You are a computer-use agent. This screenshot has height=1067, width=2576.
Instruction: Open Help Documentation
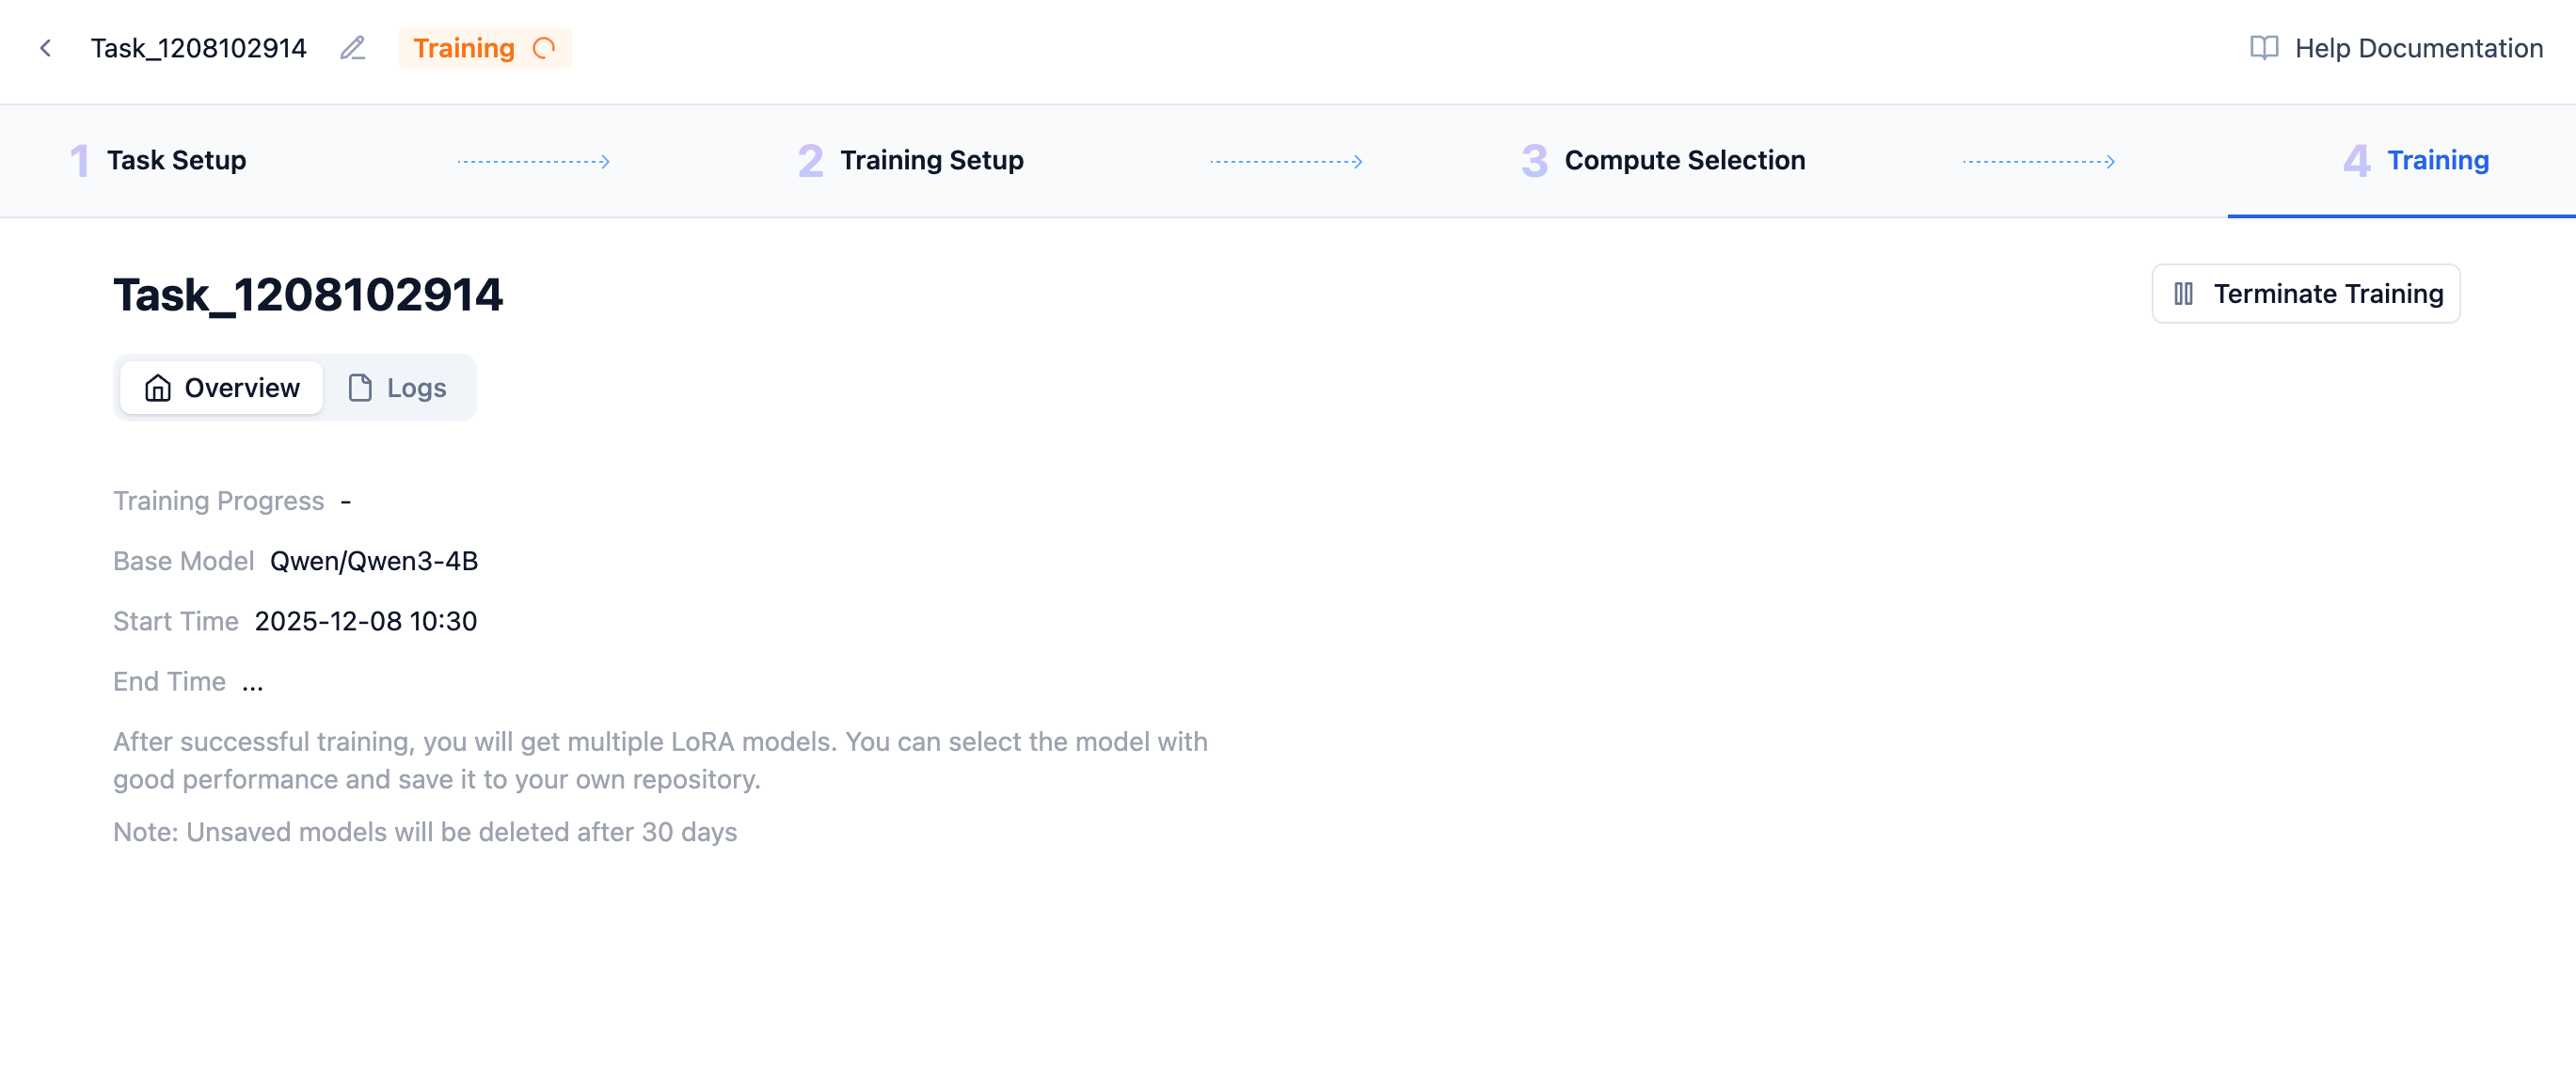pos(2418,47)
